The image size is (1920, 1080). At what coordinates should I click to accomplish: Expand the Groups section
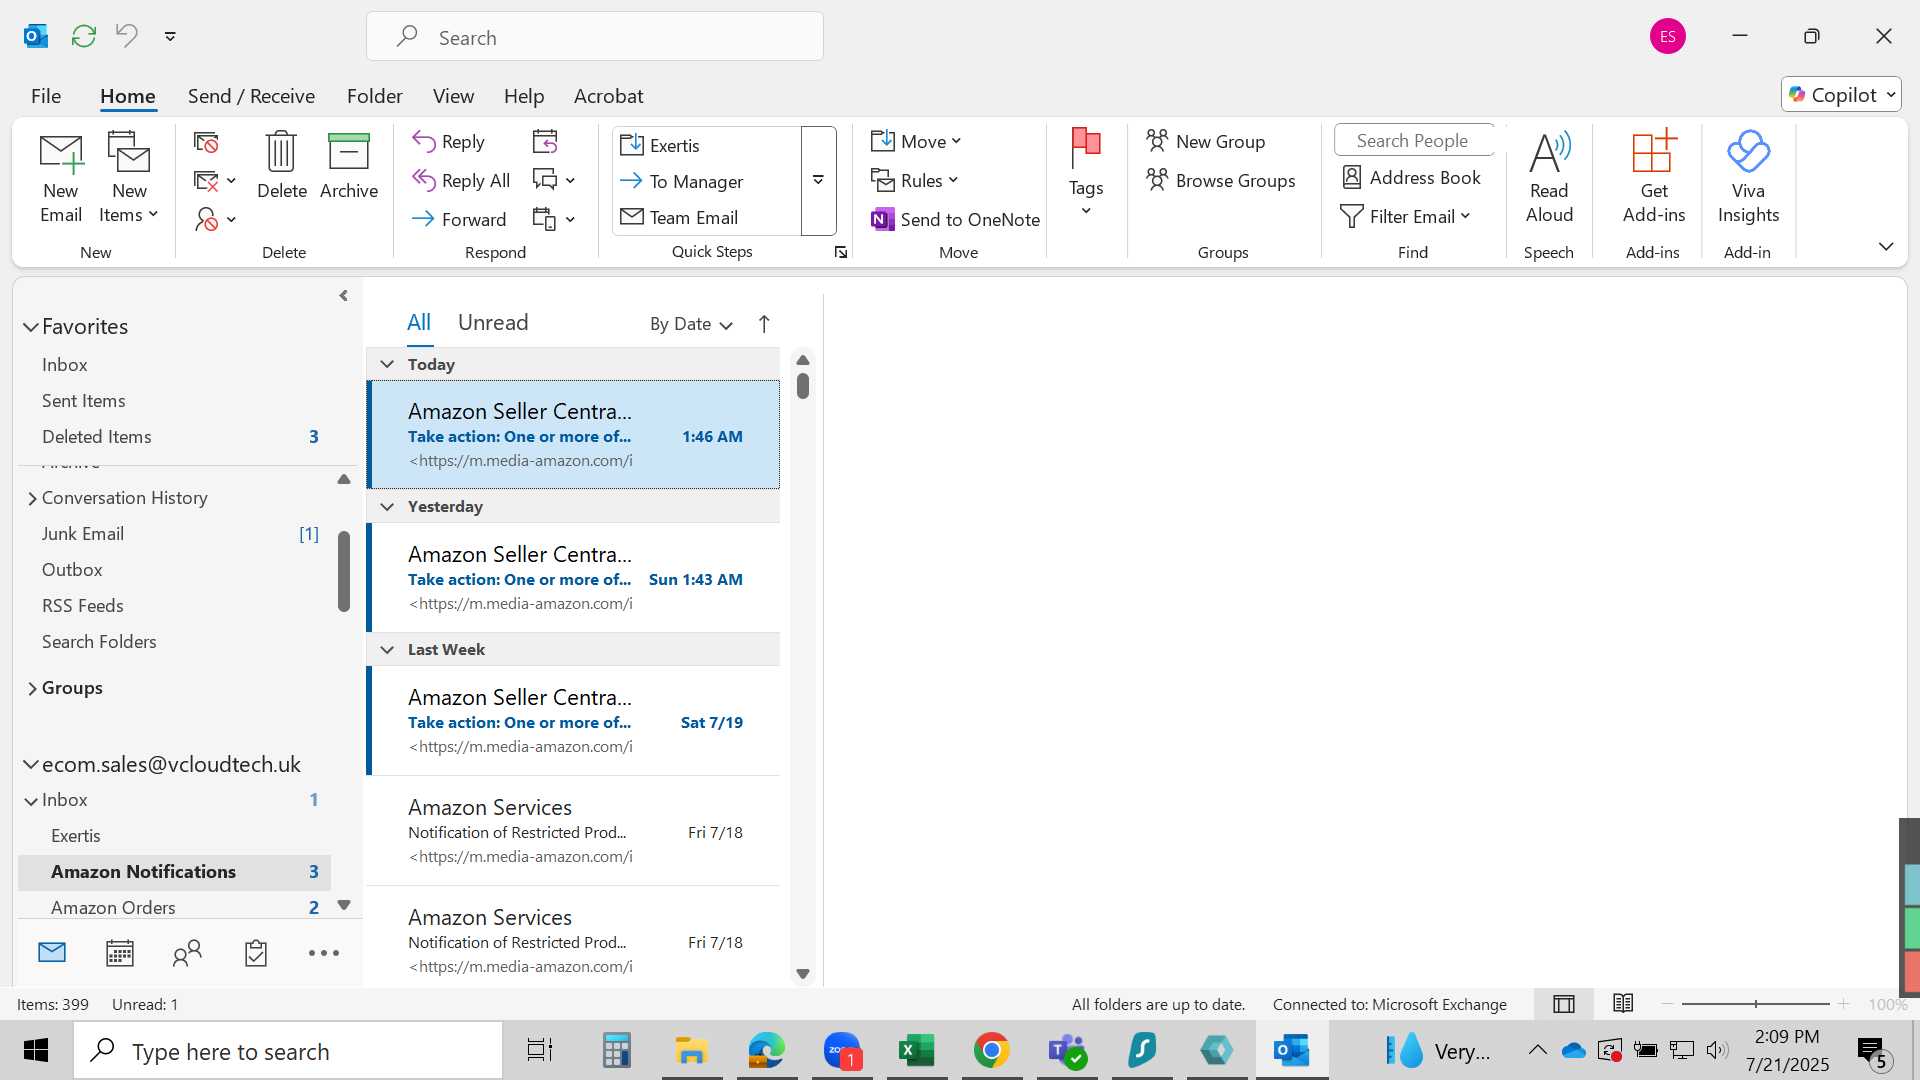click(32, 688)
